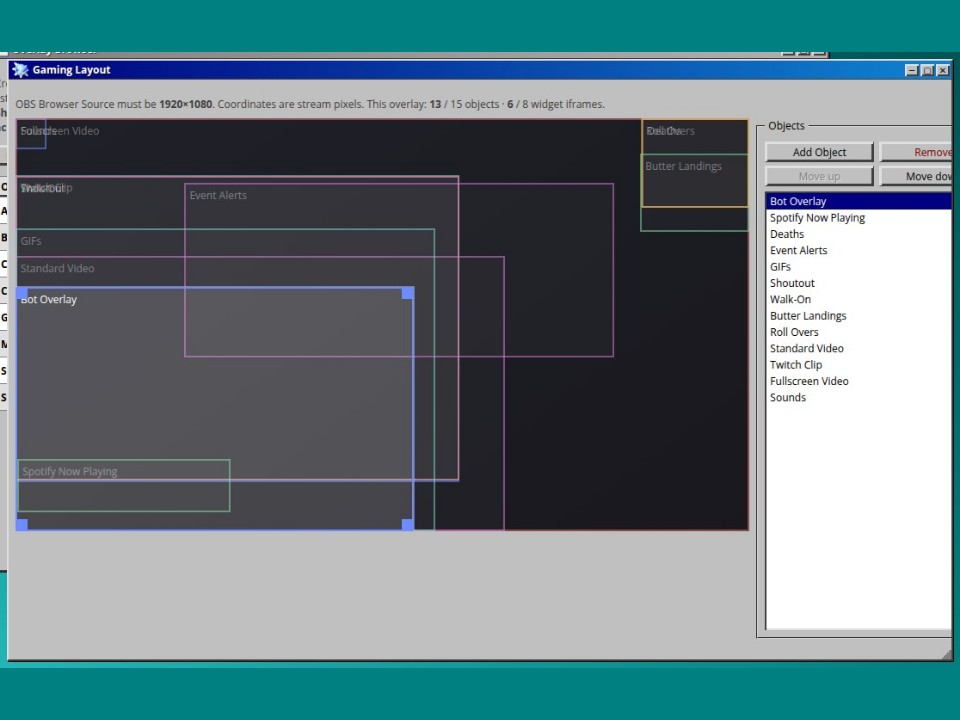
Task: Grab the Bot Overlay bottom-left resize handle
Action: (x=22, y=525)
